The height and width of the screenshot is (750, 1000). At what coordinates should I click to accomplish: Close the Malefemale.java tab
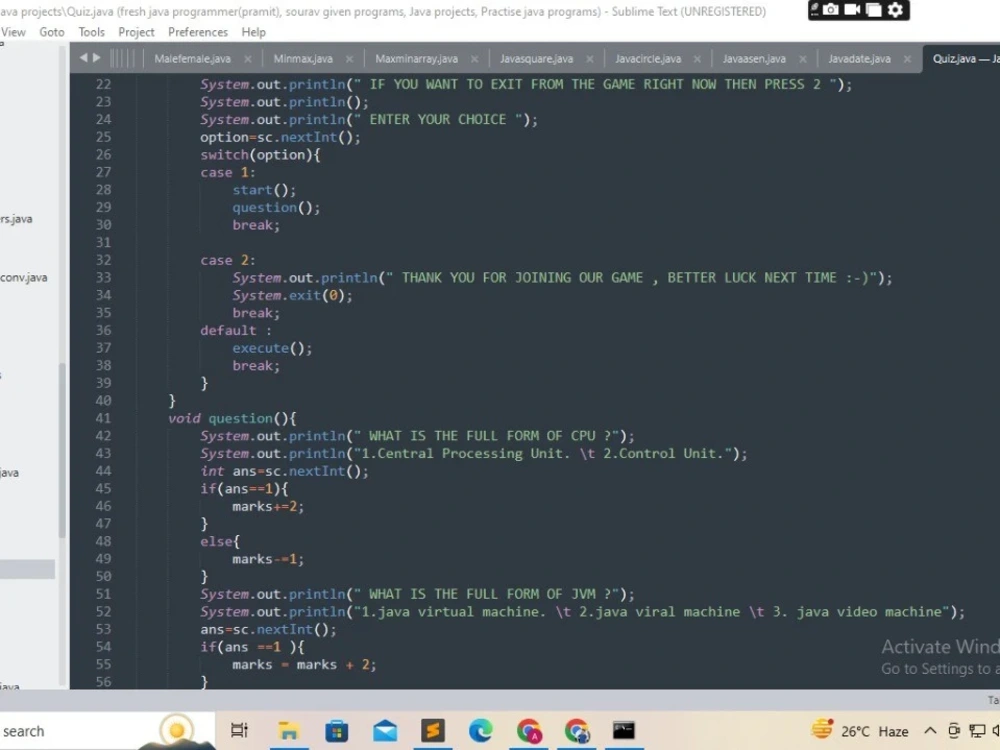[247, 59]
